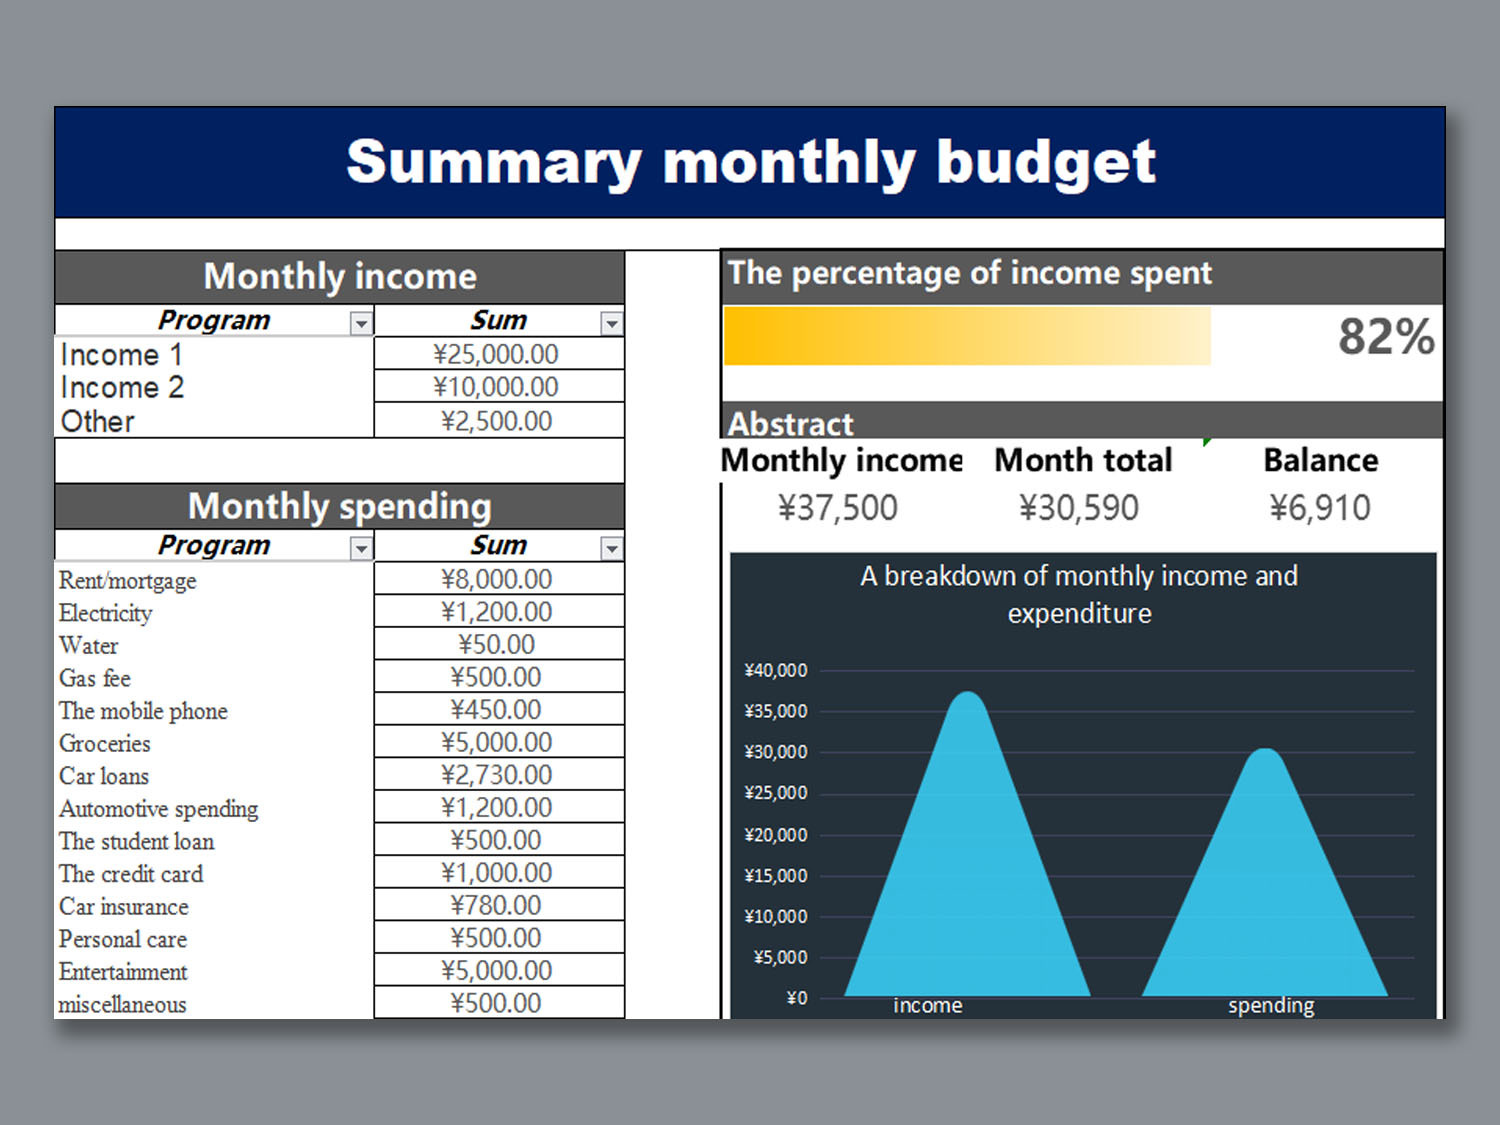
Task: Open Program filter dropdown under Monthly income
Action: [x=361, y=323]
